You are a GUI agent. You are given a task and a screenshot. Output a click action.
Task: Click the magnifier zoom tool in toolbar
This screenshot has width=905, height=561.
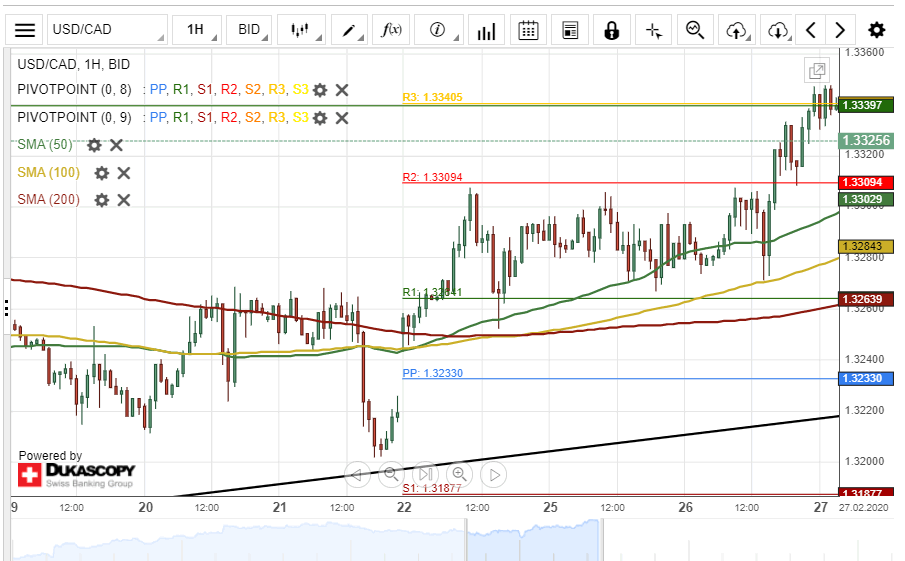[695, 30]
